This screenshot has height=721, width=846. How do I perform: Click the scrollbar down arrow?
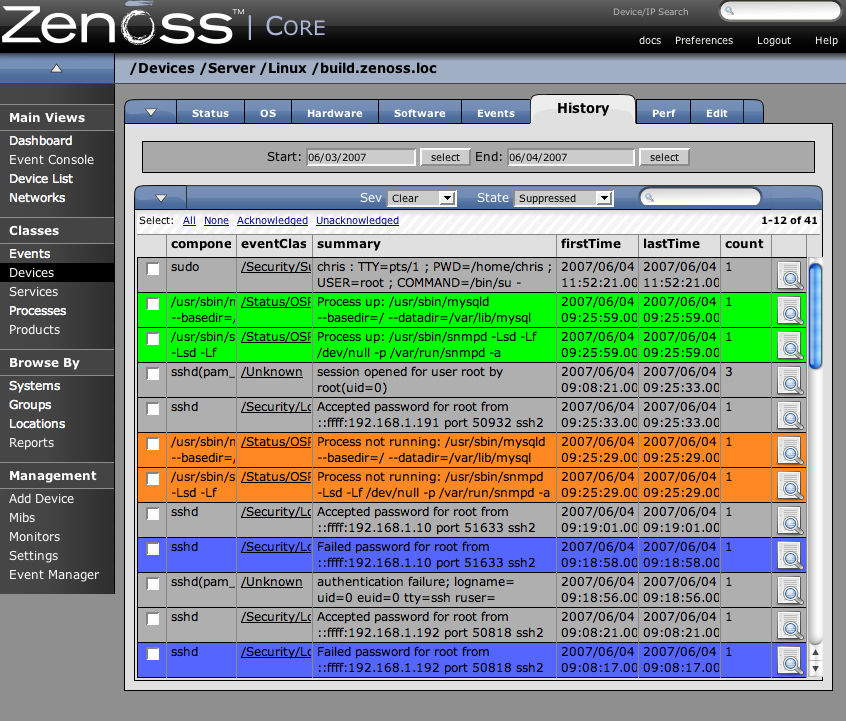click(x=816, y=668)
